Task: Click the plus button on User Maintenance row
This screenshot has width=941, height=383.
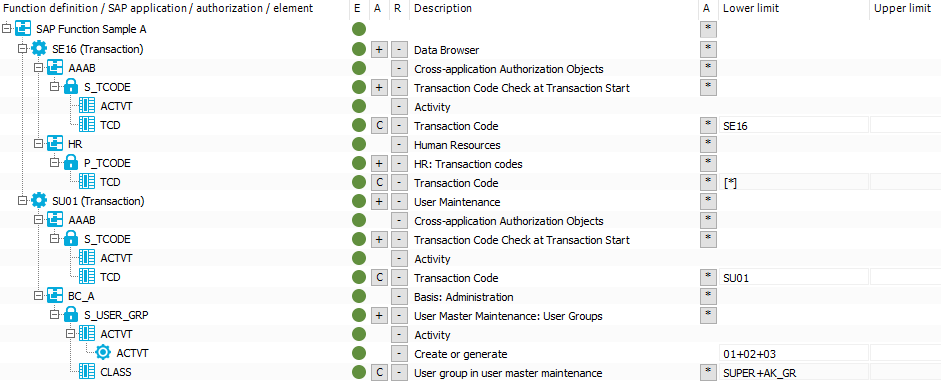Action: [379, 202]
